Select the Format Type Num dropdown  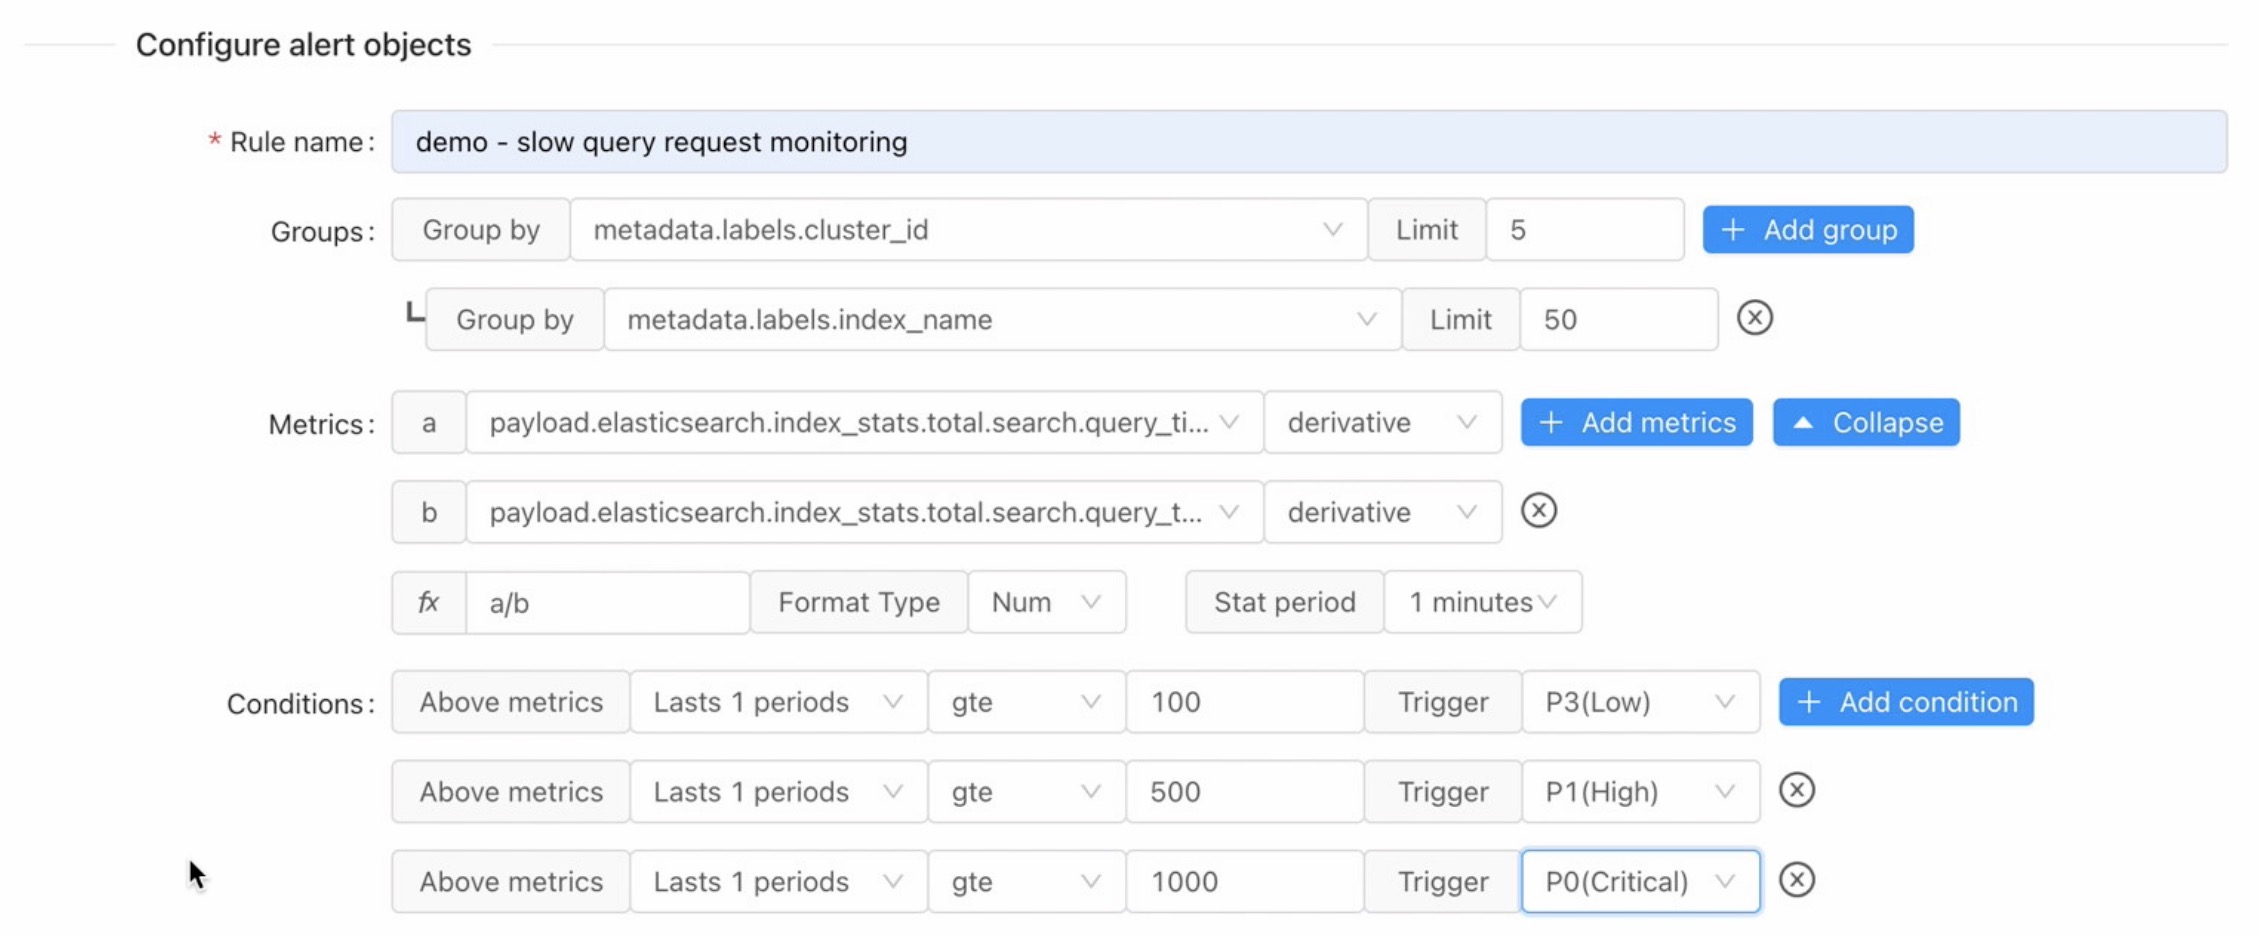click(x=1045, y=602)
